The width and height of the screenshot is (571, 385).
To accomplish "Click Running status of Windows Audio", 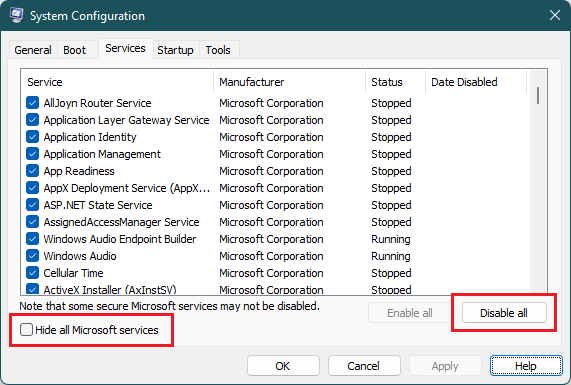I will tap(391, 256).
